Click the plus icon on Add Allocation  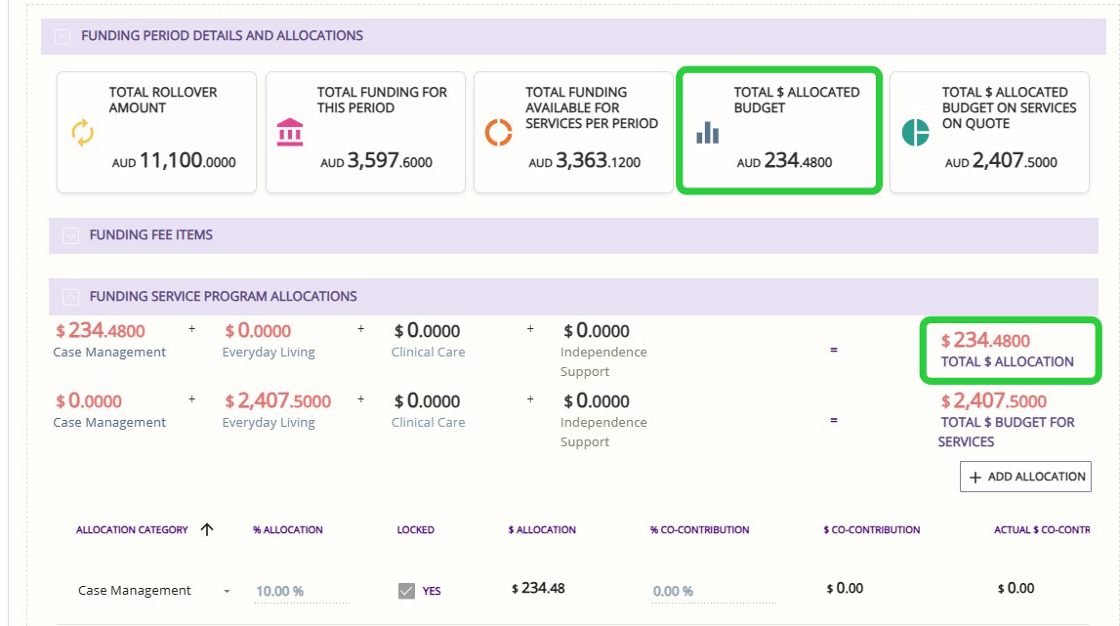tap(975, 477)
